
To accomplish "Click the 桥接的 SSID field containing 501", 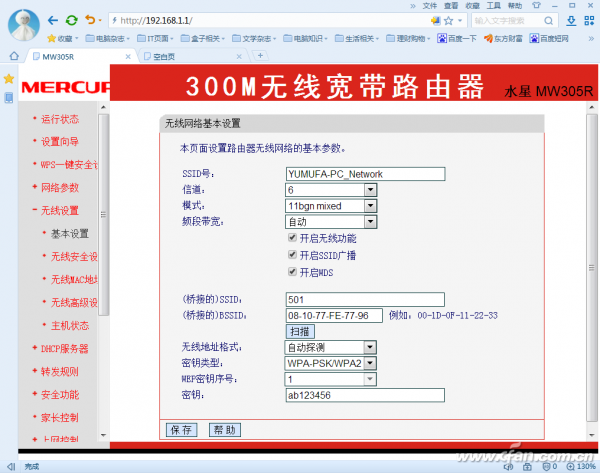I will [x=365, y=299].
